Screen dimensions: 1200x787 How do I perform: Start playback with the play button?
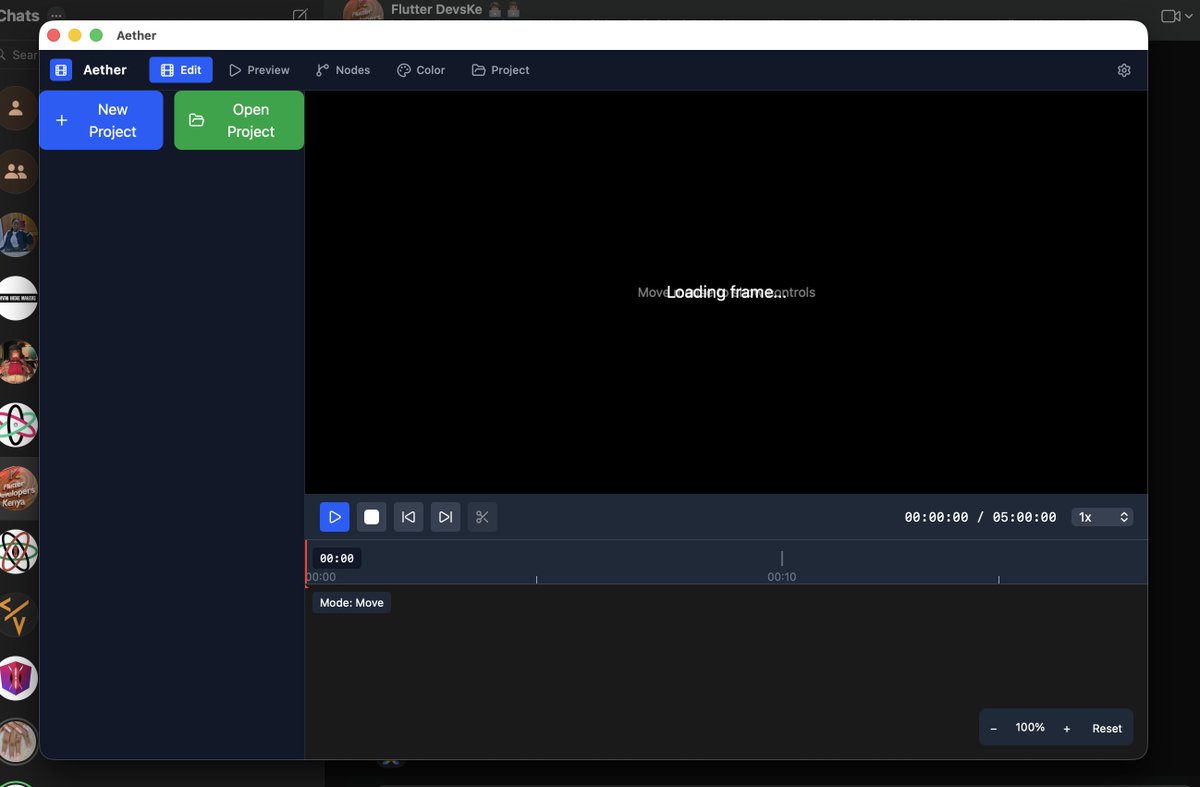coord(335,517)
